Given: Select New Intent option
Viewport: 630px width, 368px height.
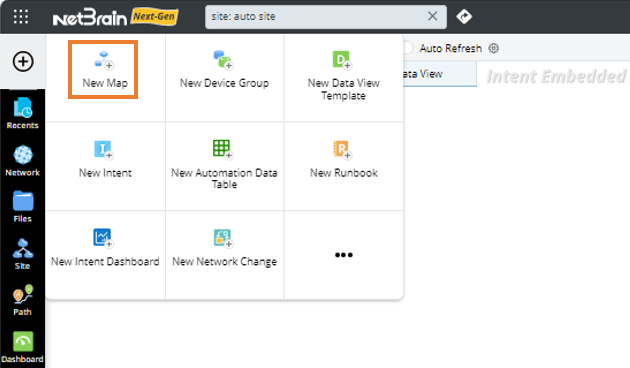Looking at the screenshot, I should [105, 159].
